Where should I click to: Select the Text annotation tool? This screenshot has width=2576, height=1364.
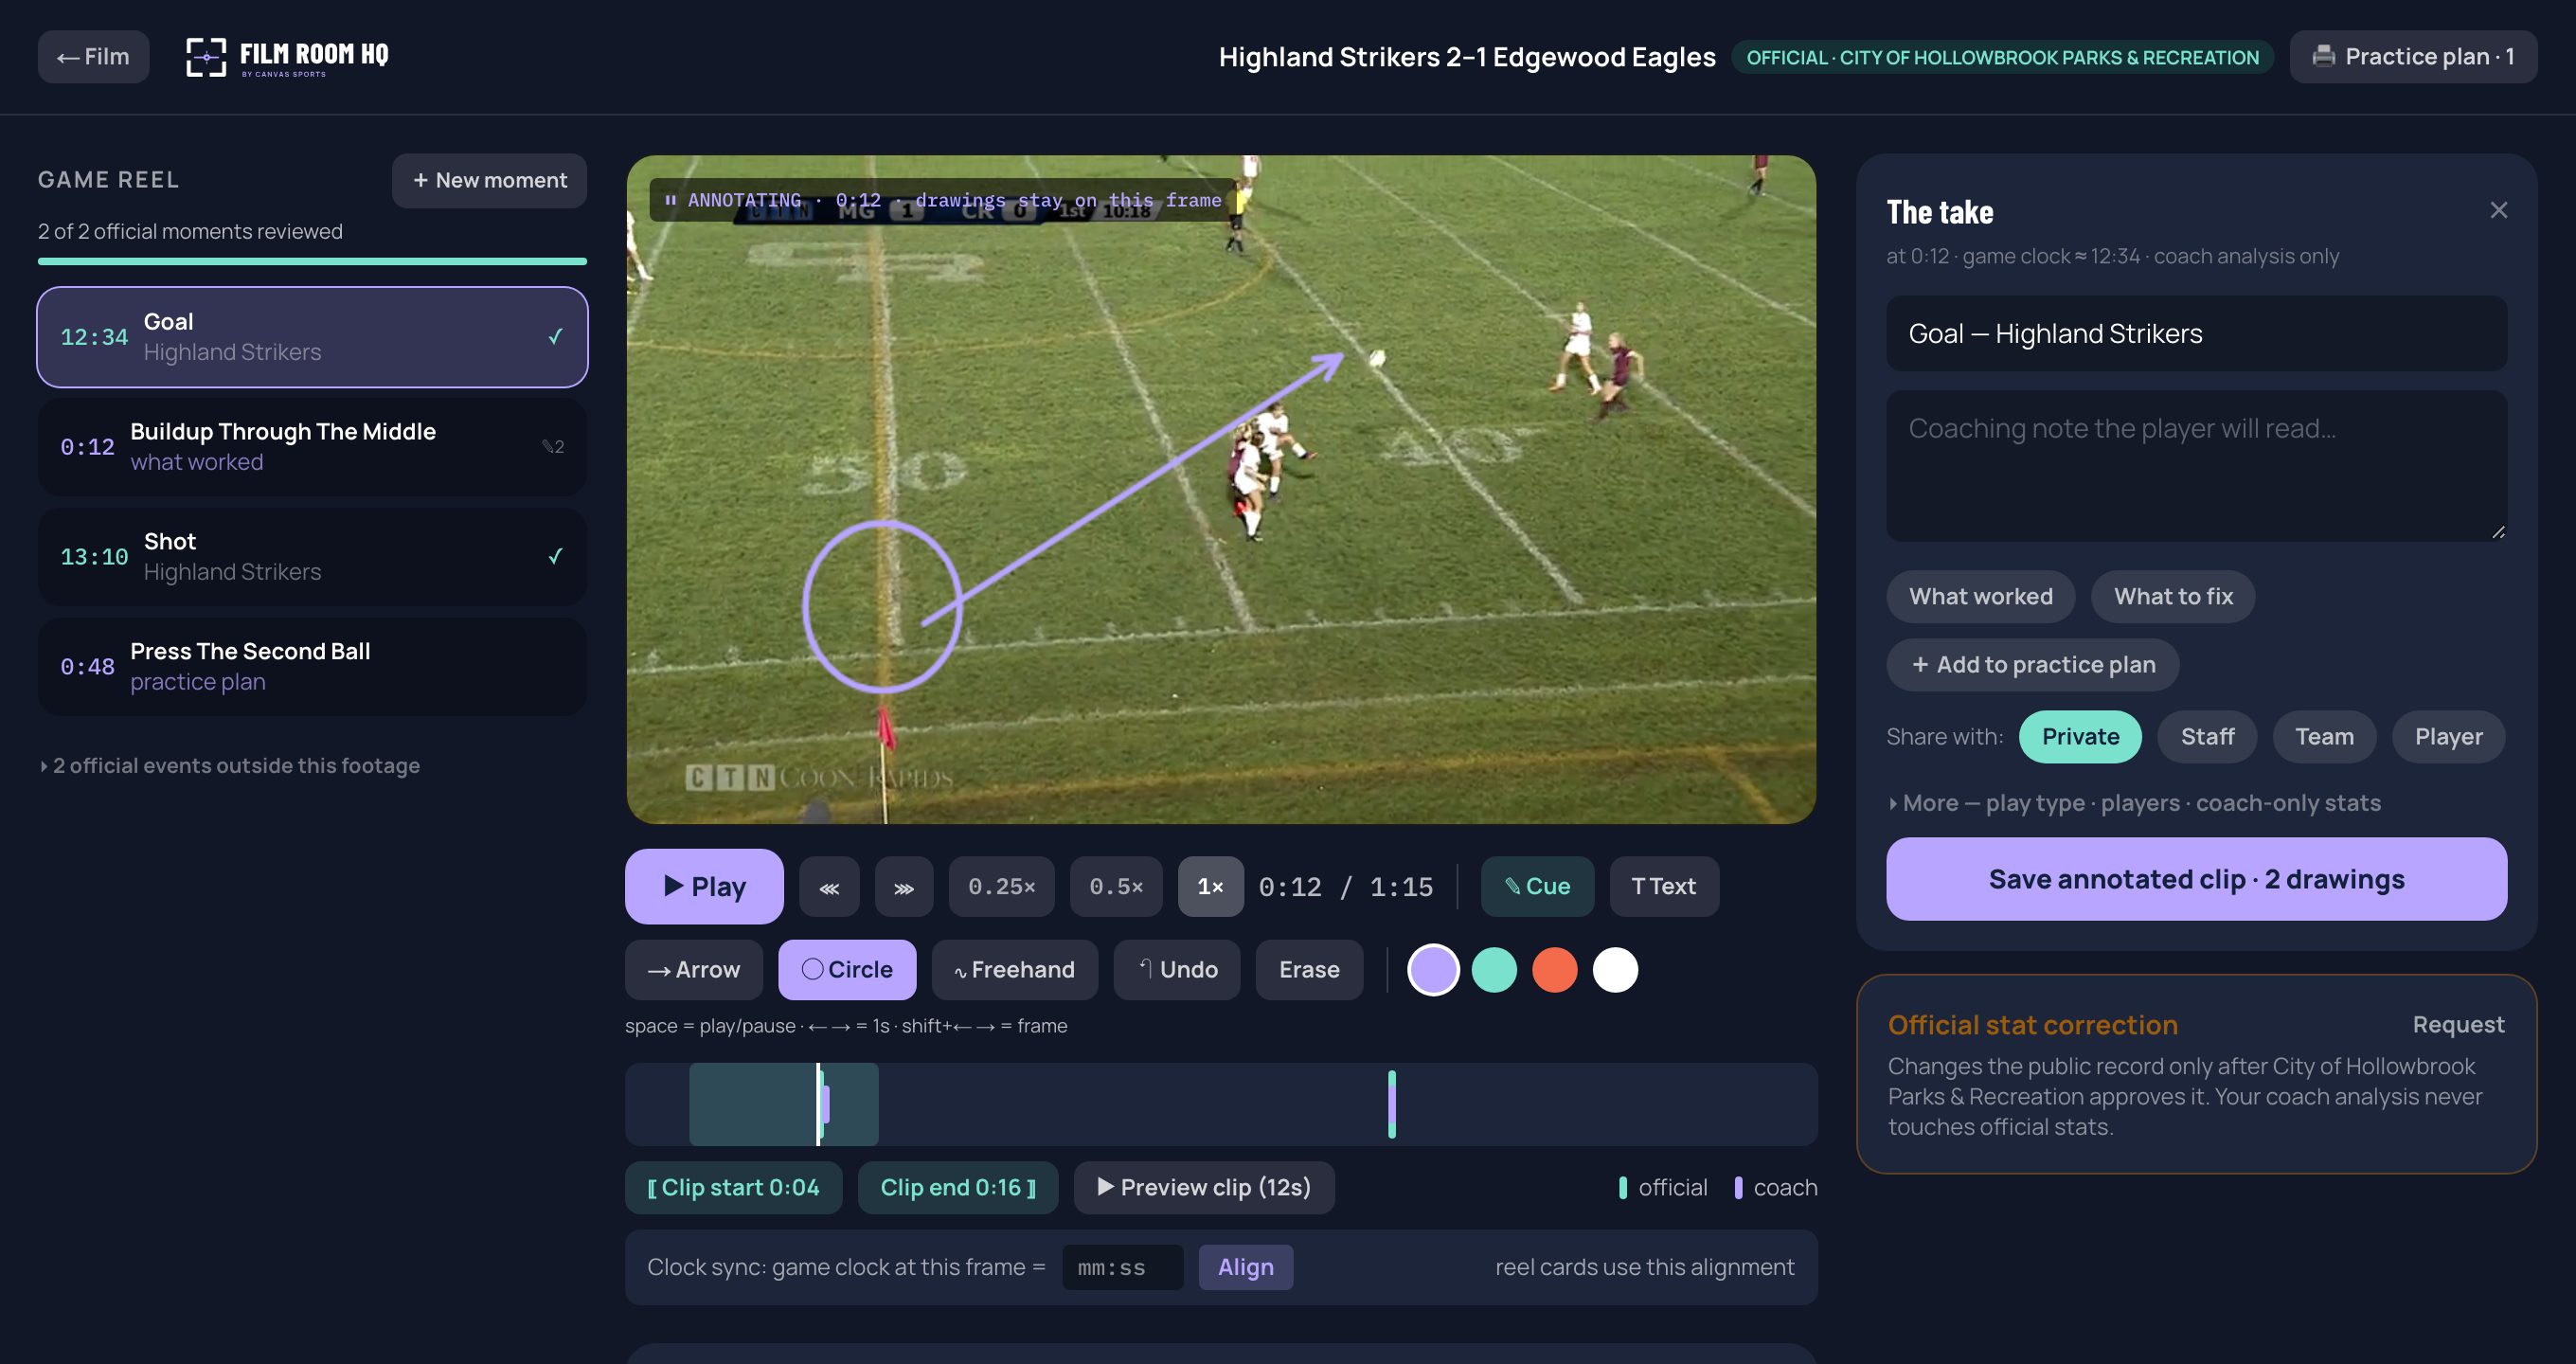pyautogui.click(x=1664, y=887)
